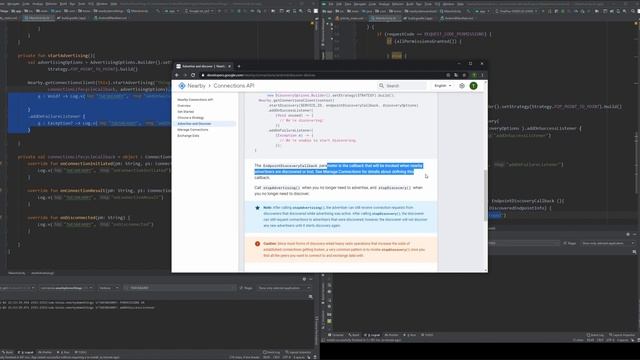Open Navigate menu in right IDE

tap(360, 4)
